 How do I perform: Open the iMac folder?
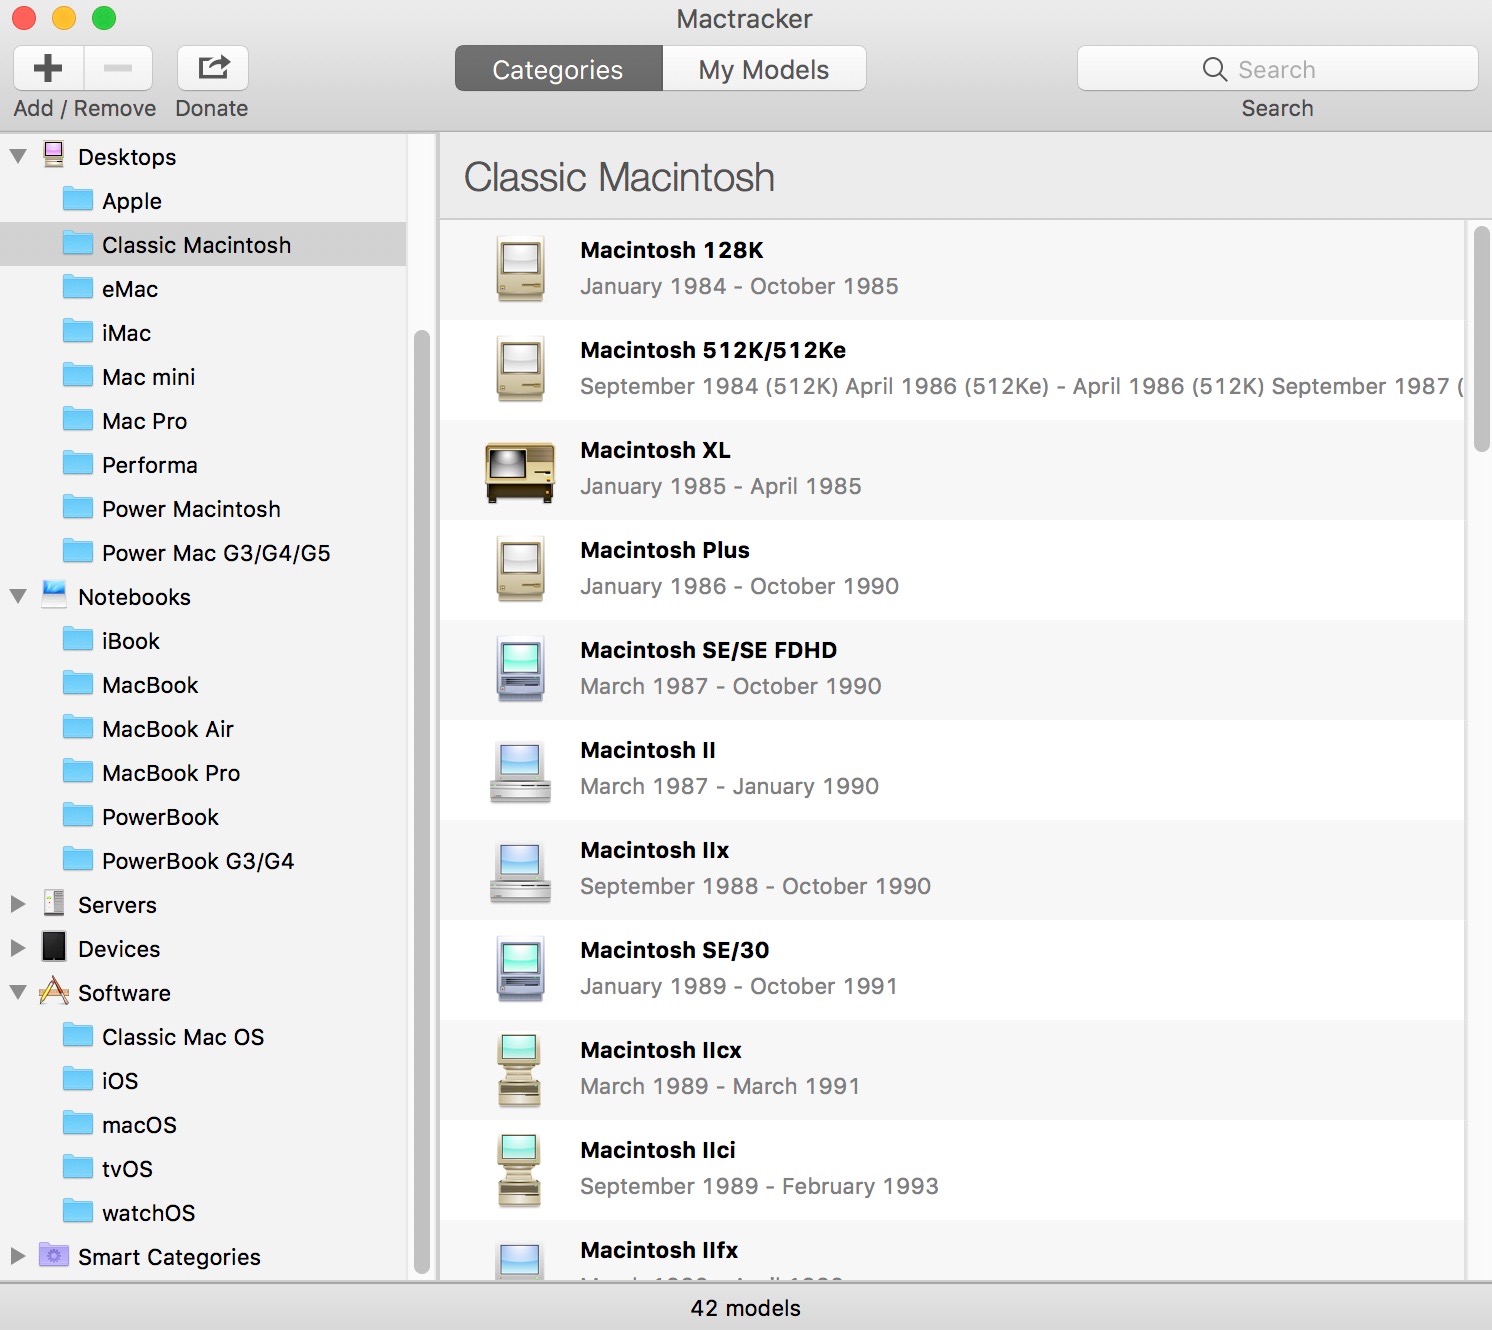pos(203,333)
